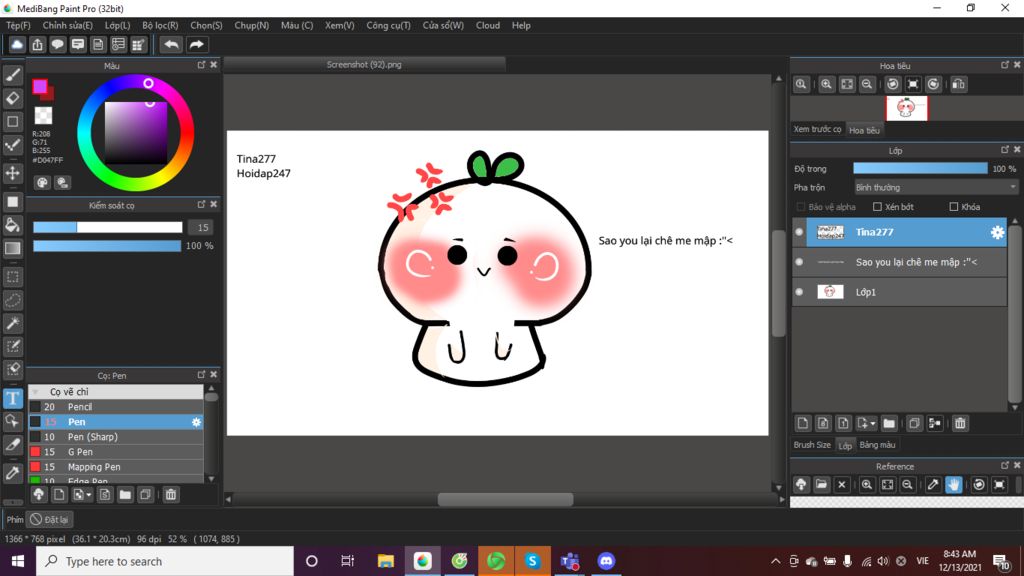Hide the Tina277 layer
Image resolution: width=1024 pixels, height=576 pixels.
coord(799,232)
